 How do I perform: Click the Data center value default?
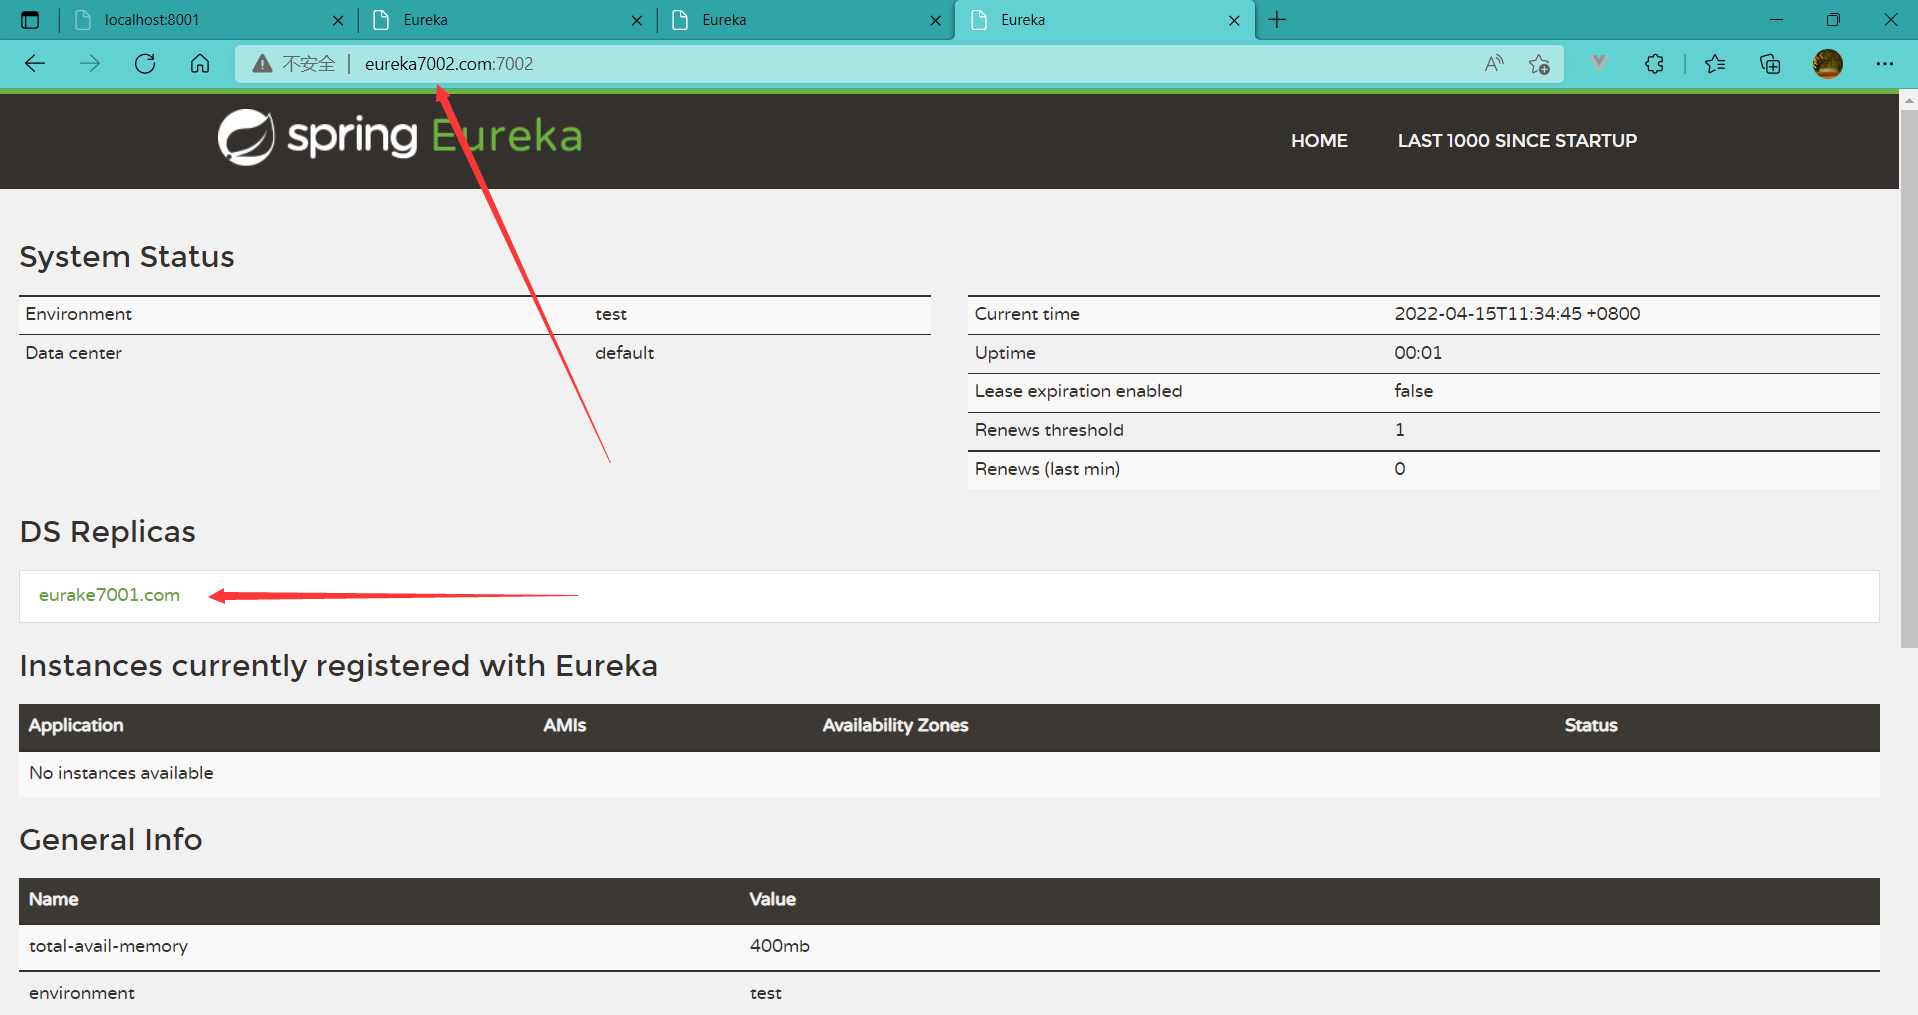click(624, 353)
